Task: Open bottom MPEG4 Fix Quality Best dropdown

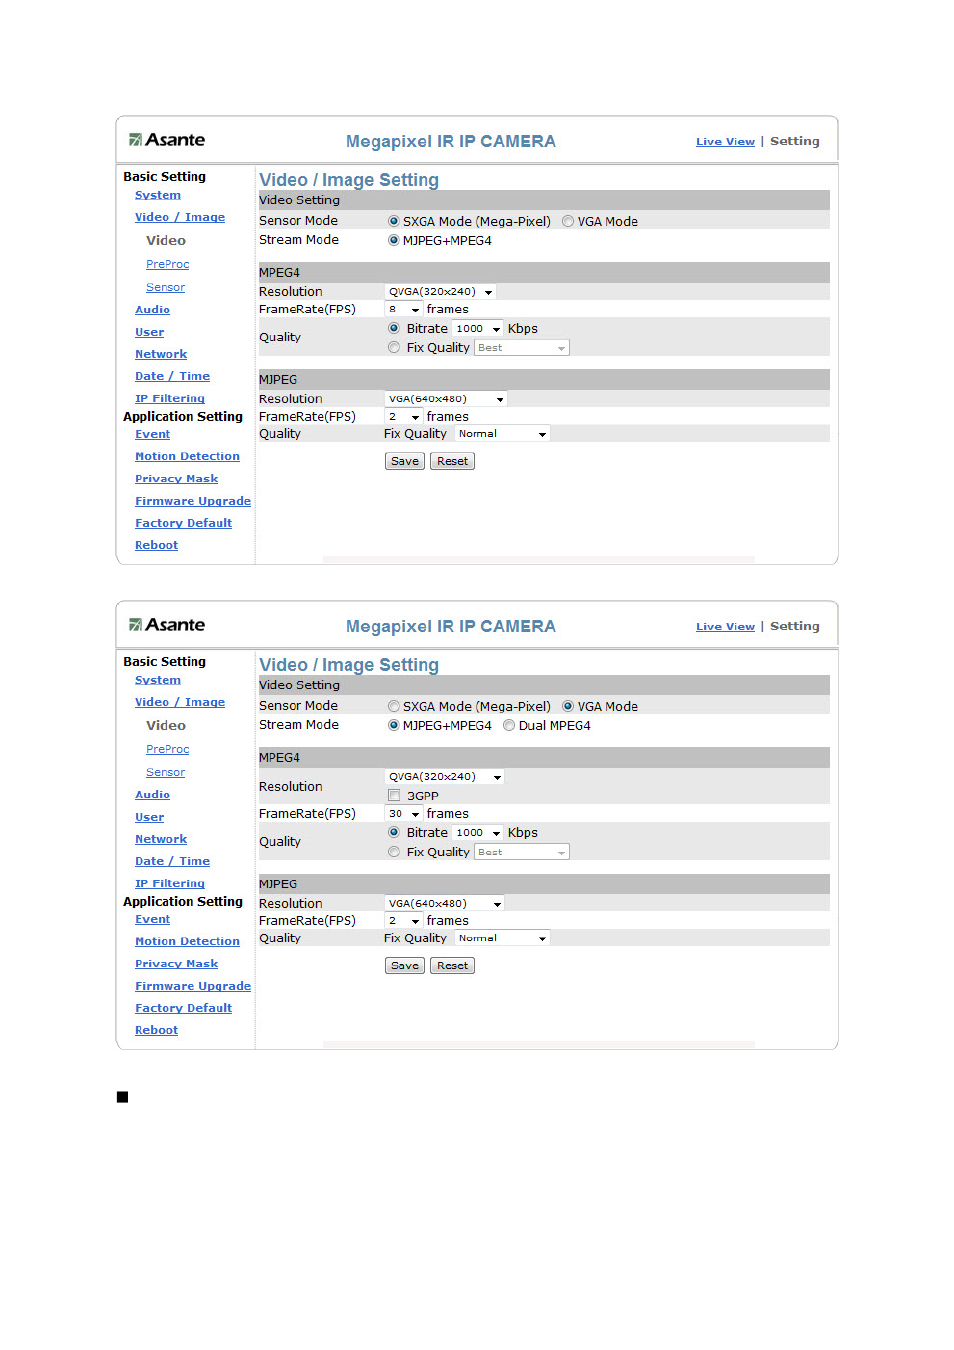Action: (522, 852)
